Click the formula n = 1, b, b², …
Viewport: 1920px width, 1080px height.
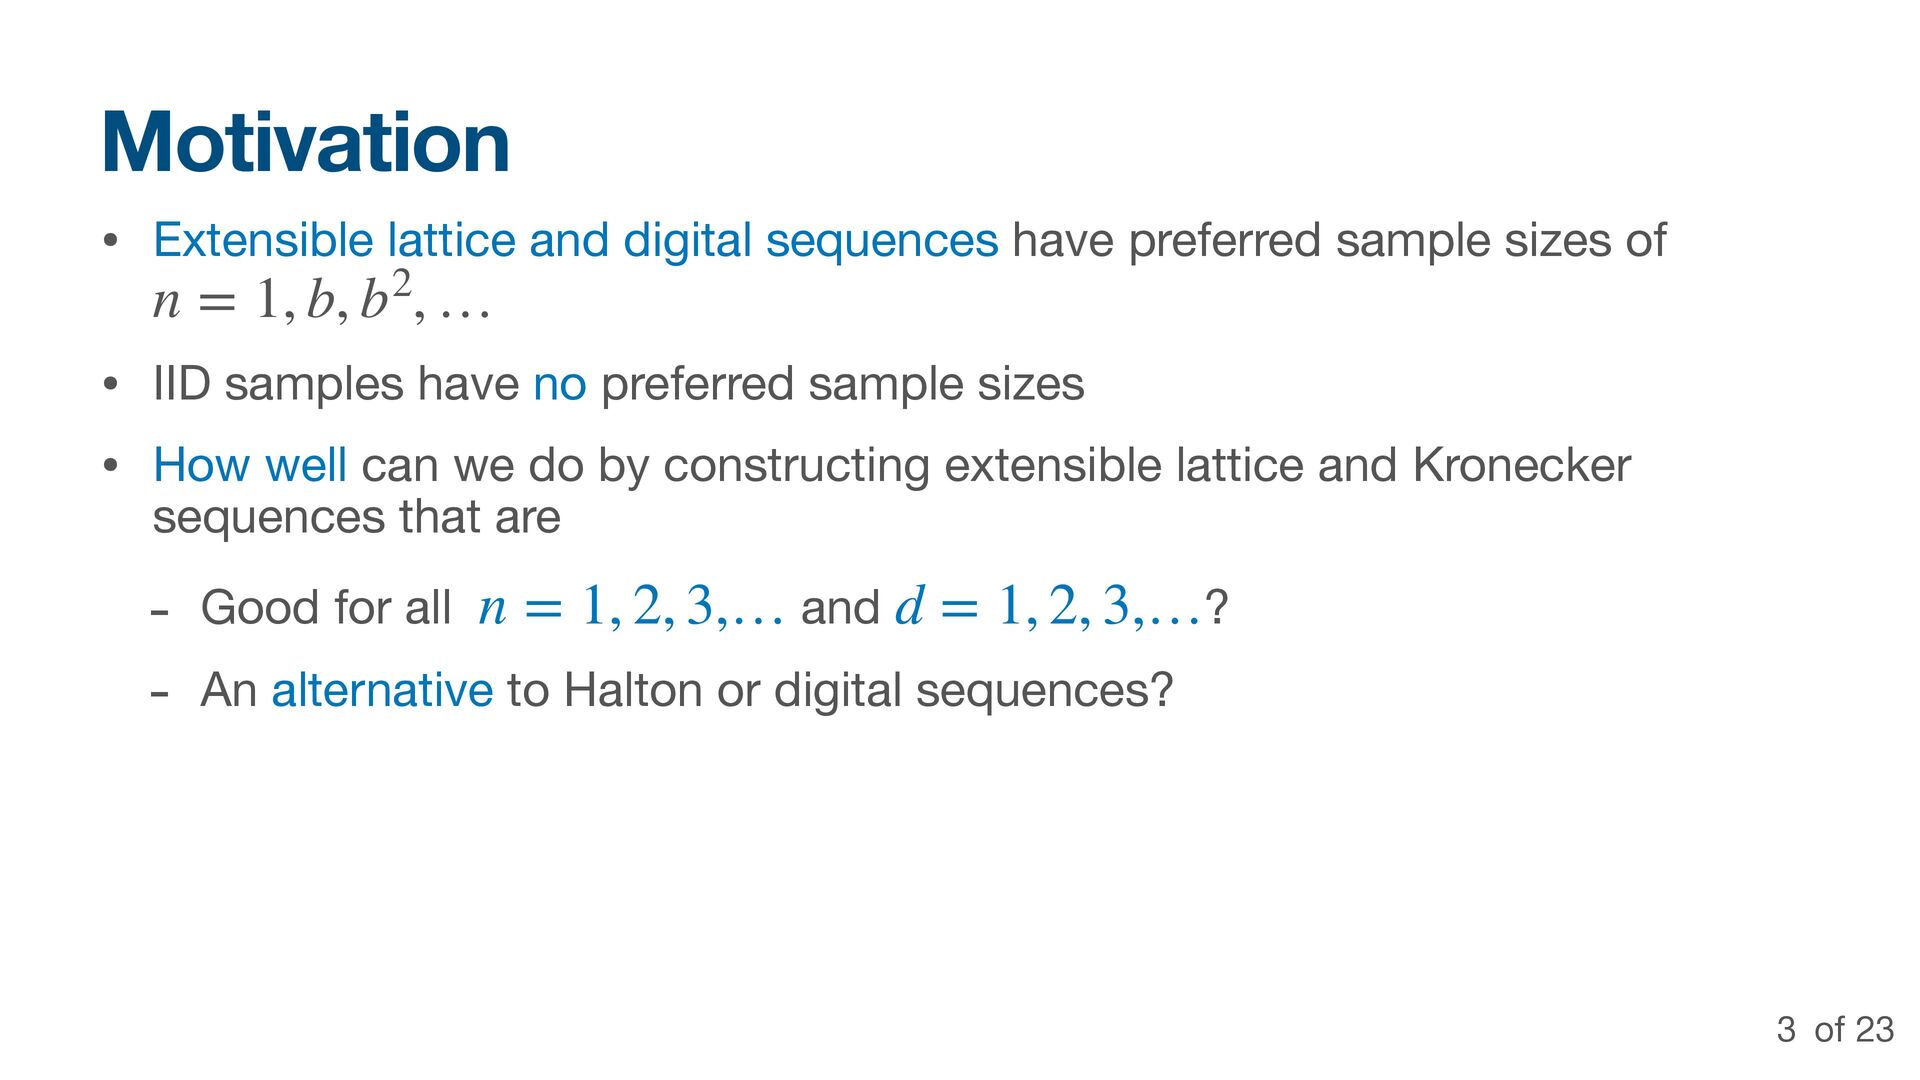(321, 297)
